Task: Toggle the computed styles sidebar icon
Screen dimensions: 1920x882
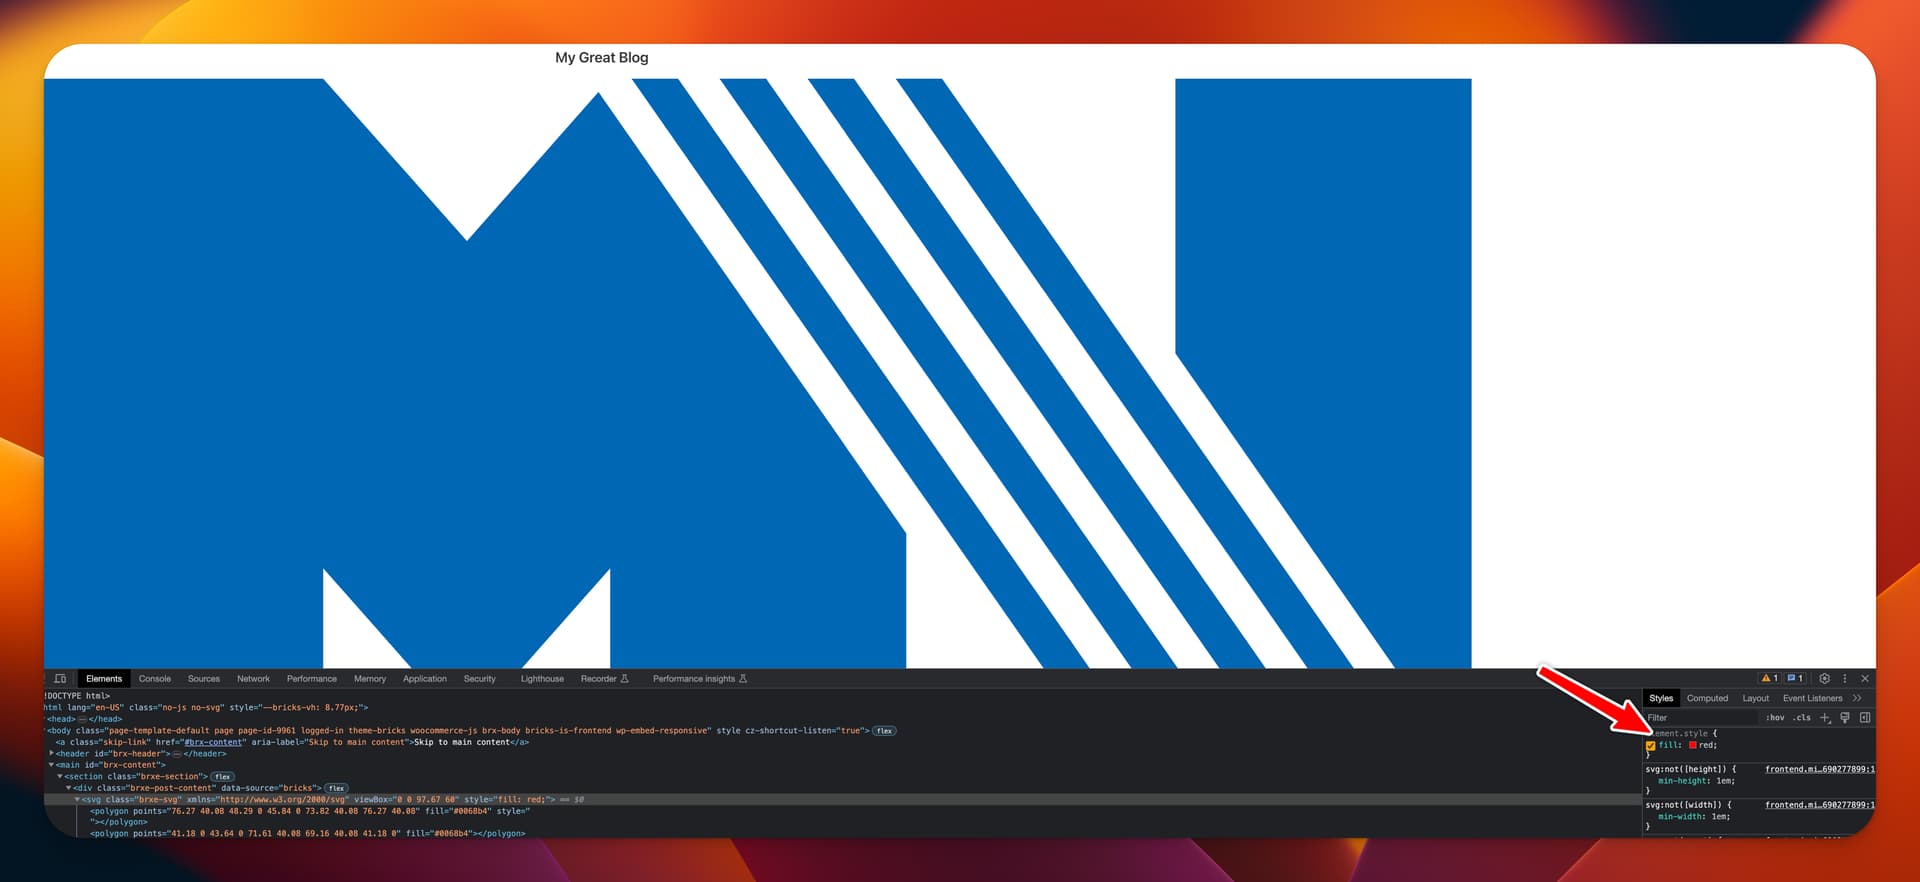Action: coord(1865,717)
